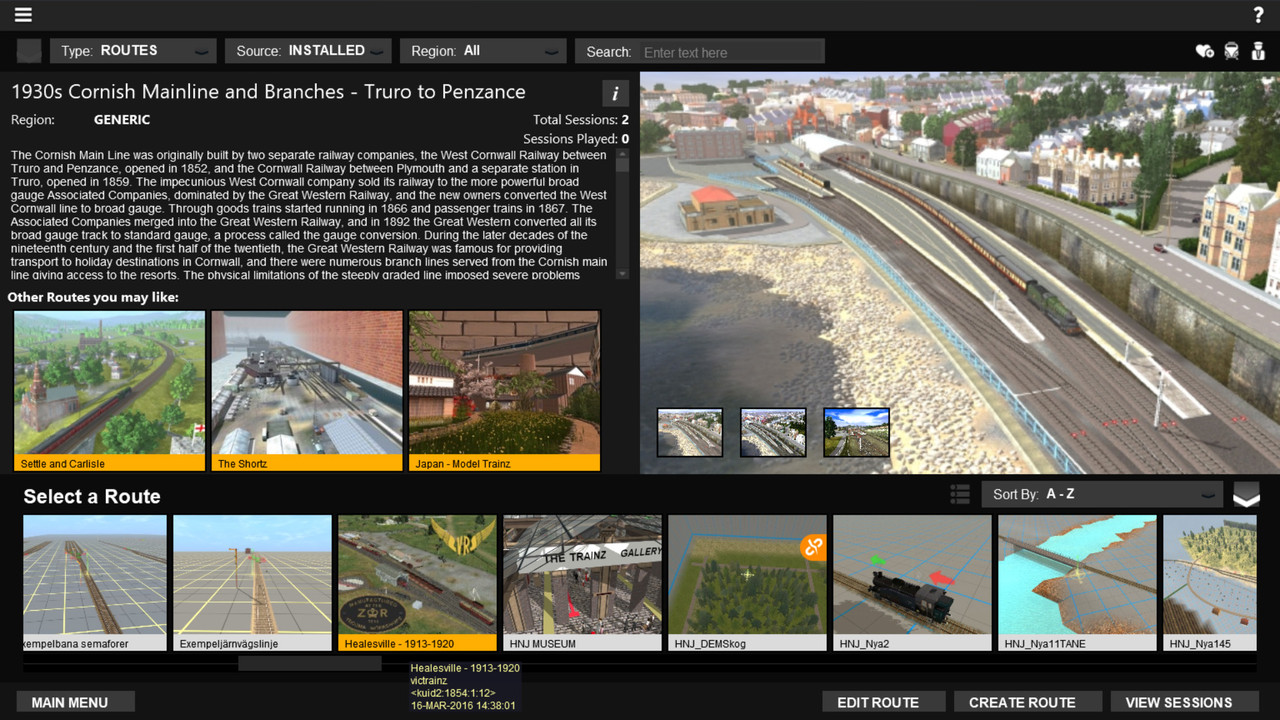Click the 'GENERIC' region value
The height and width of the screenshot is (720, 1280).
pos(122,120)
